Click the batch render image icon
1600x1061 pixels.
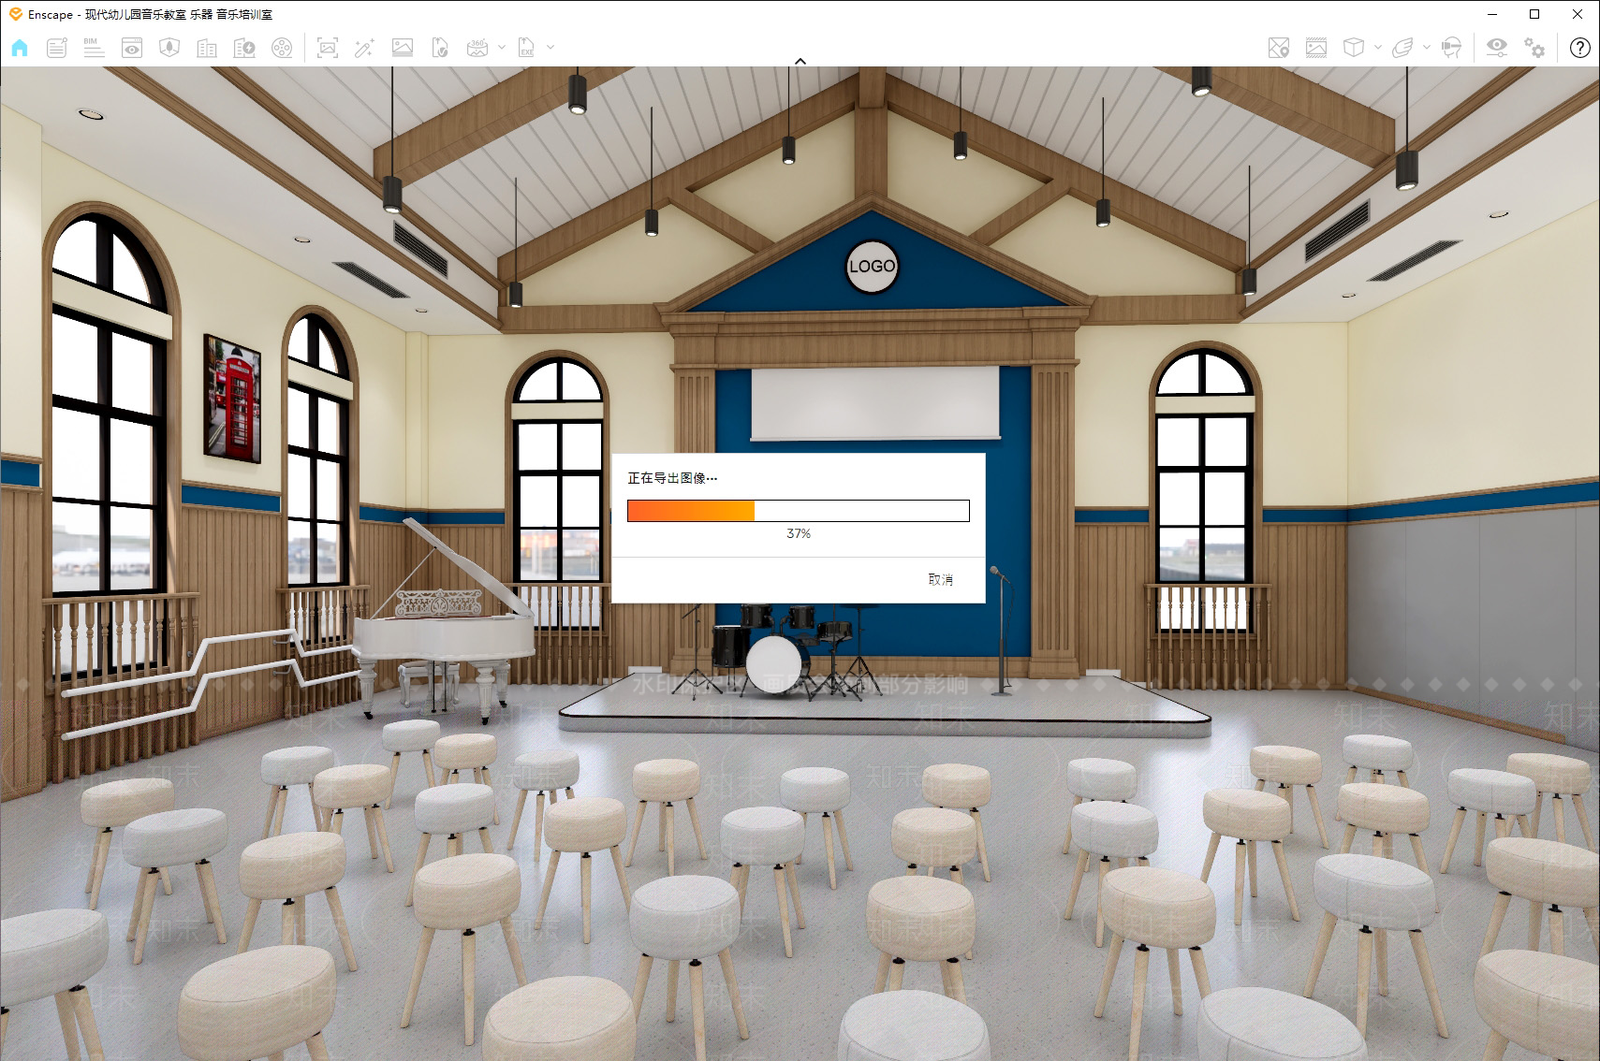pos(402,48)
